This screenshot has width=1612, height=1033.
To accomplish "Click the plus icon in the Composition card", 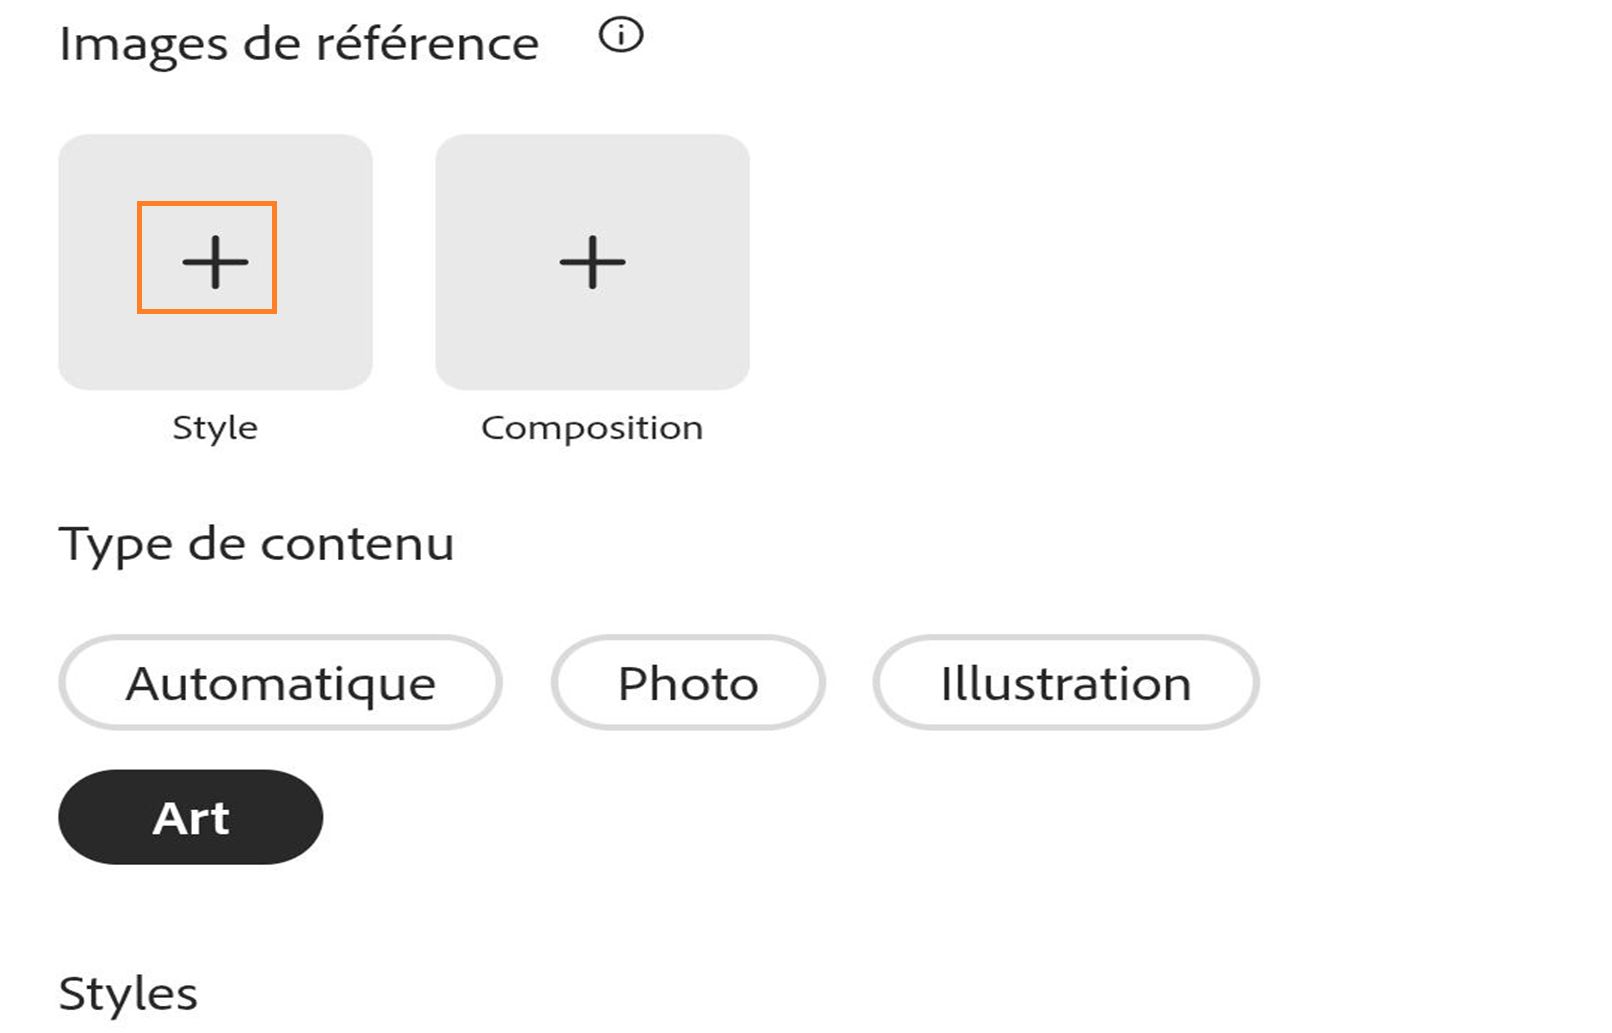I will [x=593, y=262].
